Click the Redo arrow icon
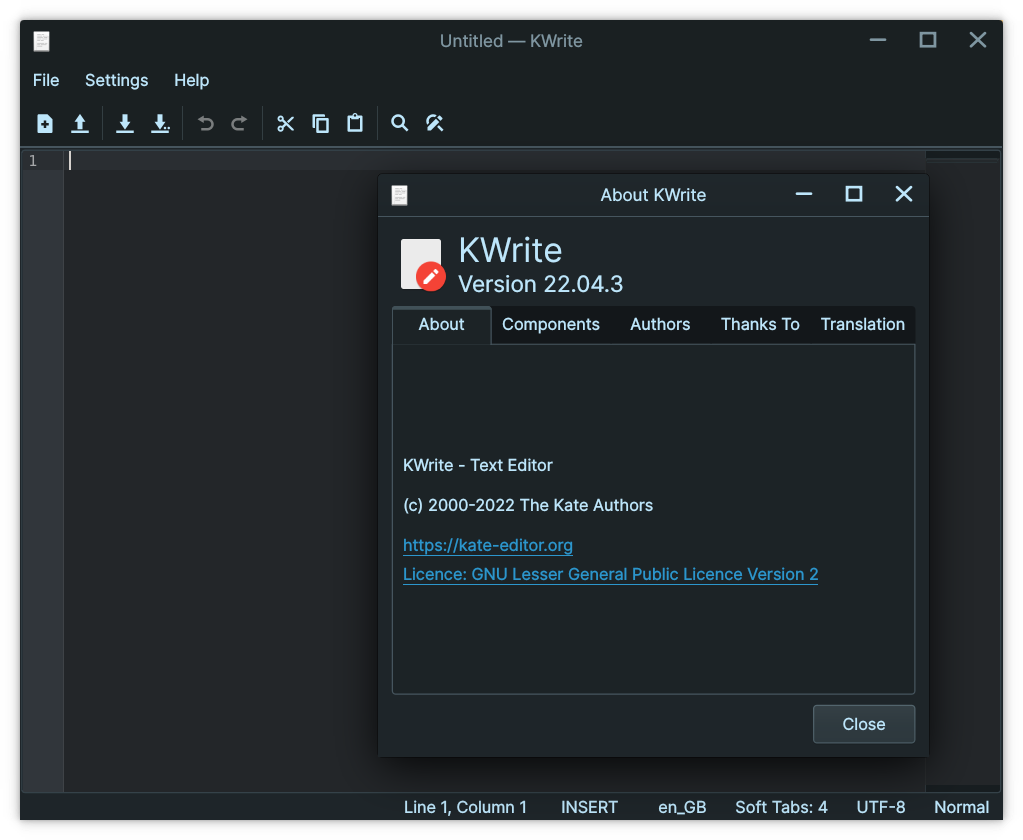This screenshot has height=840, width=1023. click(239, 123)
